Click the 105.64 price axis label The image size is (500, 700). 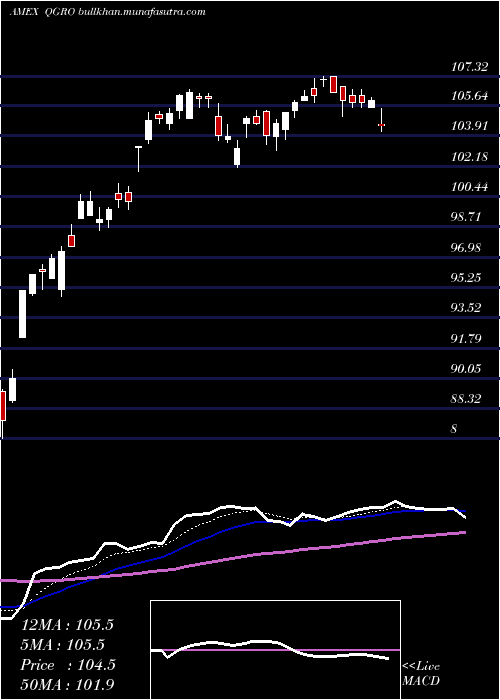(x=469, y=96)
